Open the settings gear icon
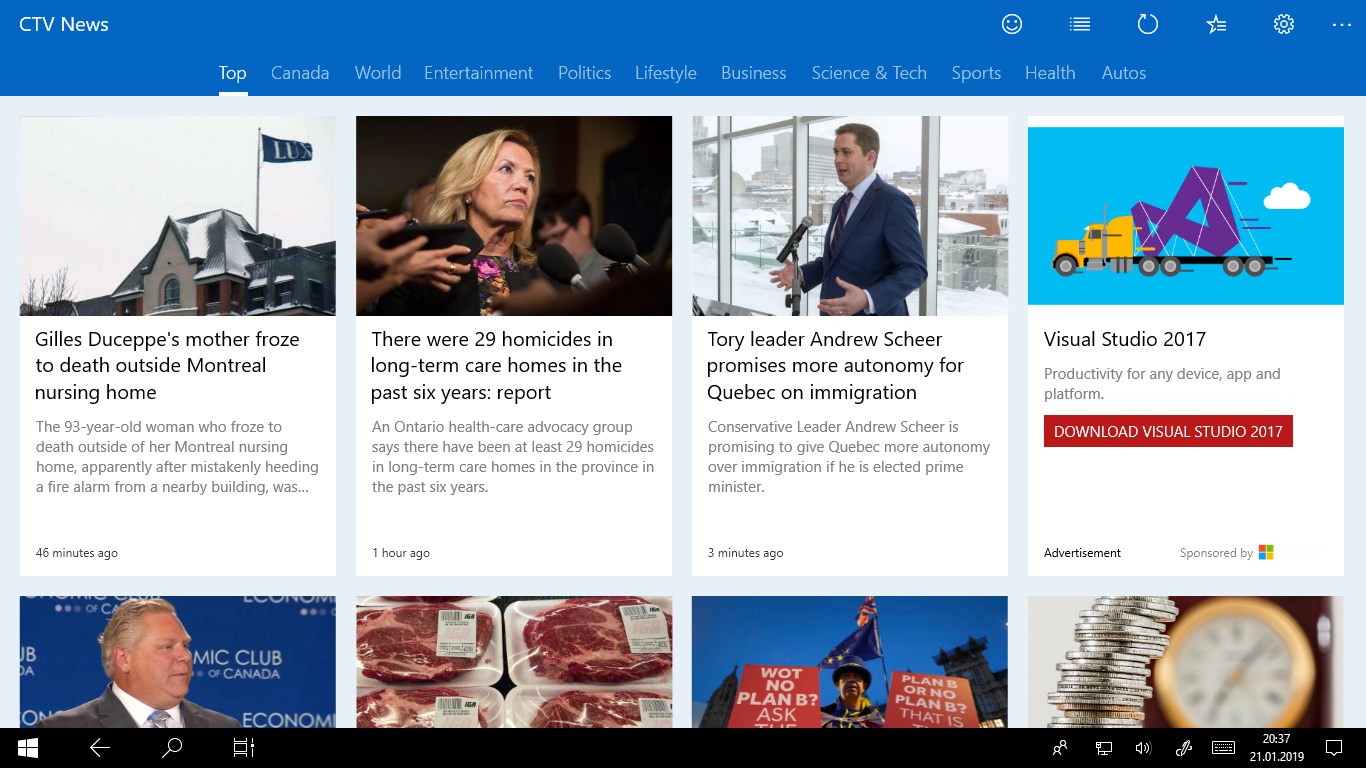 [x=1284, y=24]
